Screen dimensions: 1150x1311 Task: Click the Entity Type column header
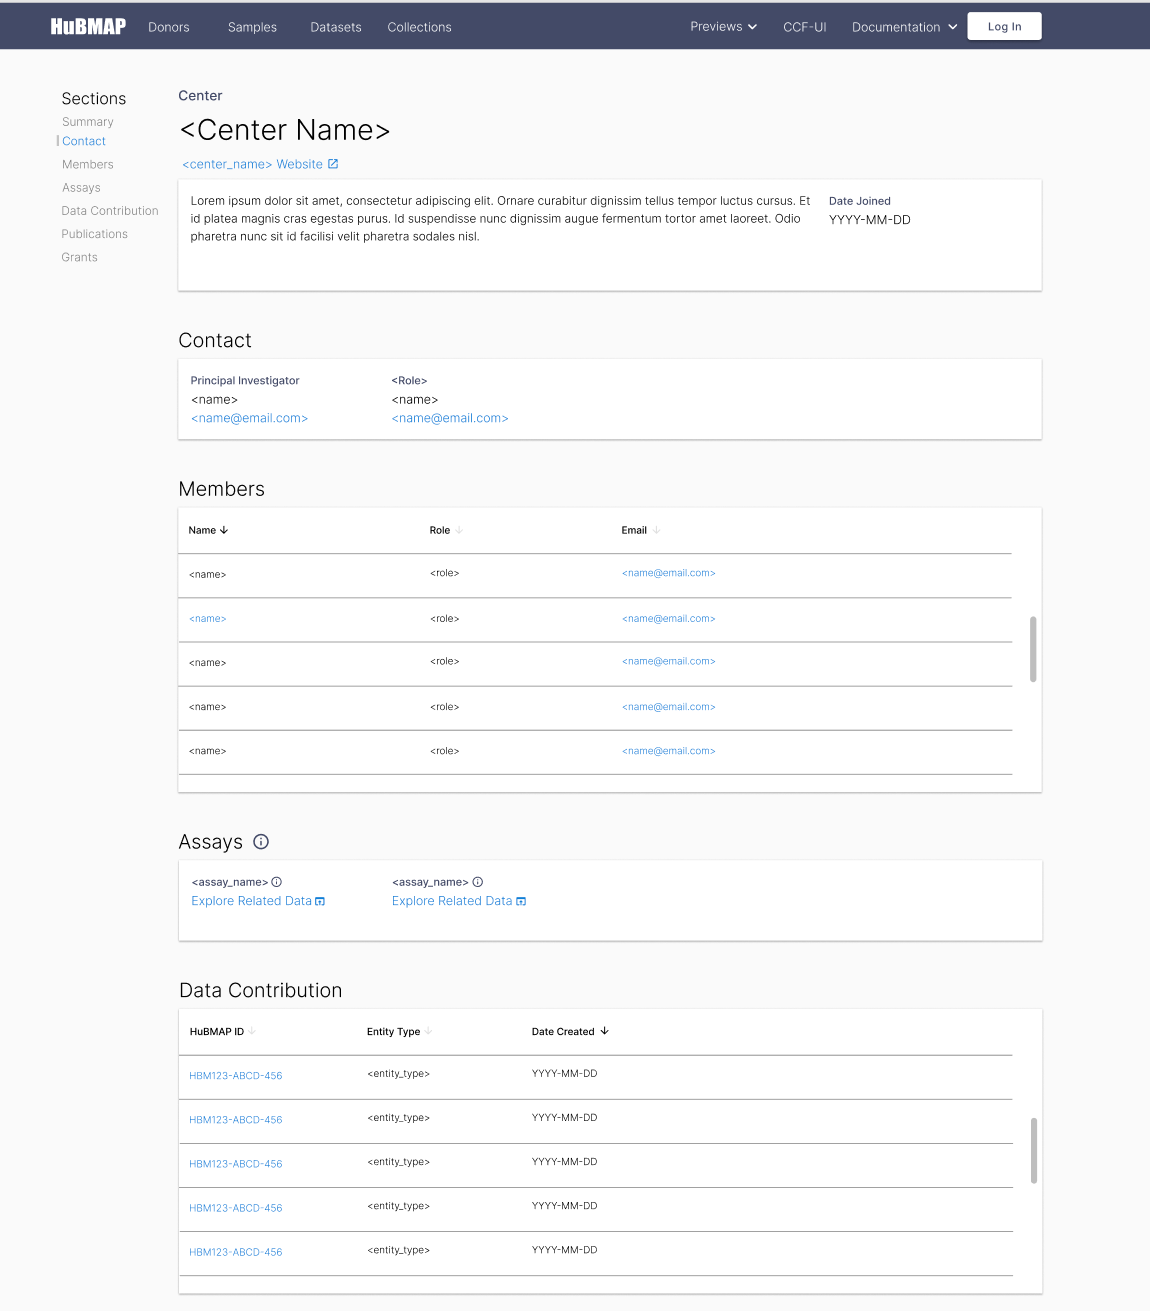pyautogui.click(x=393, y=1031)
